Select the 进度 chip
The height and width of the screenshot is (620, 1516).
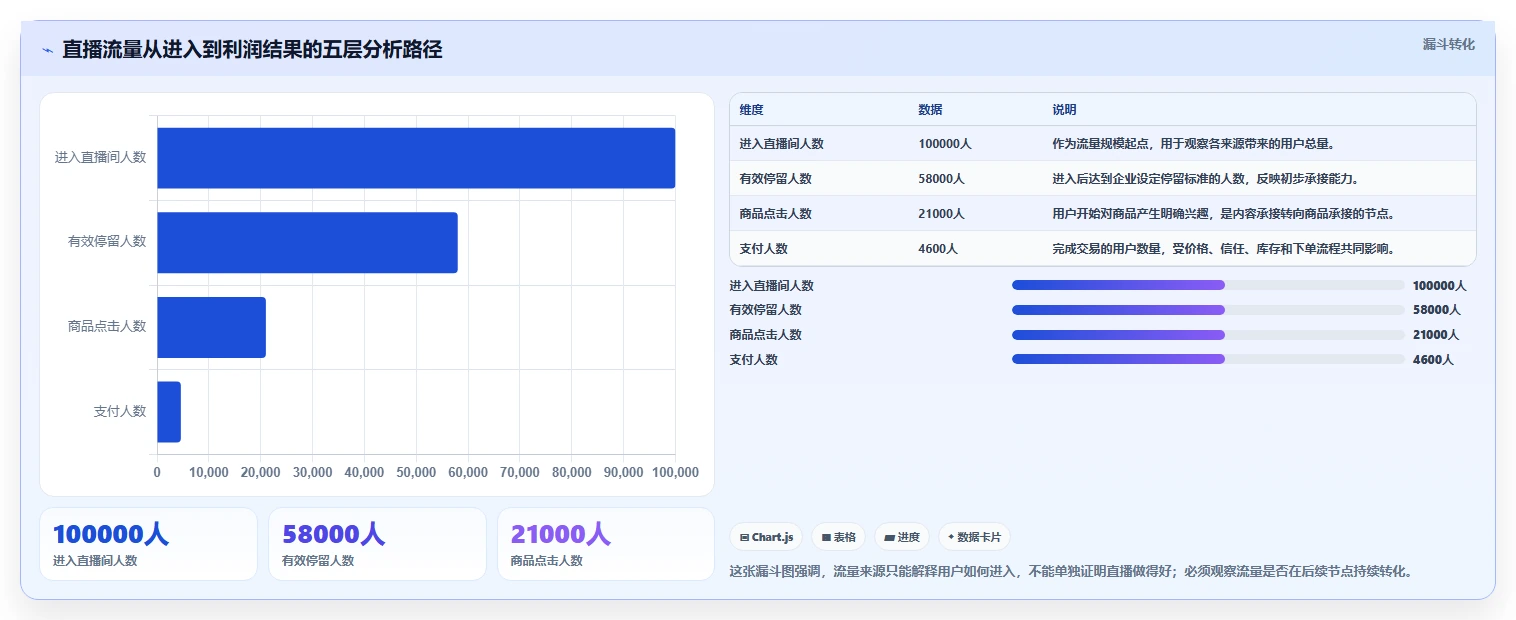[902, 537]
